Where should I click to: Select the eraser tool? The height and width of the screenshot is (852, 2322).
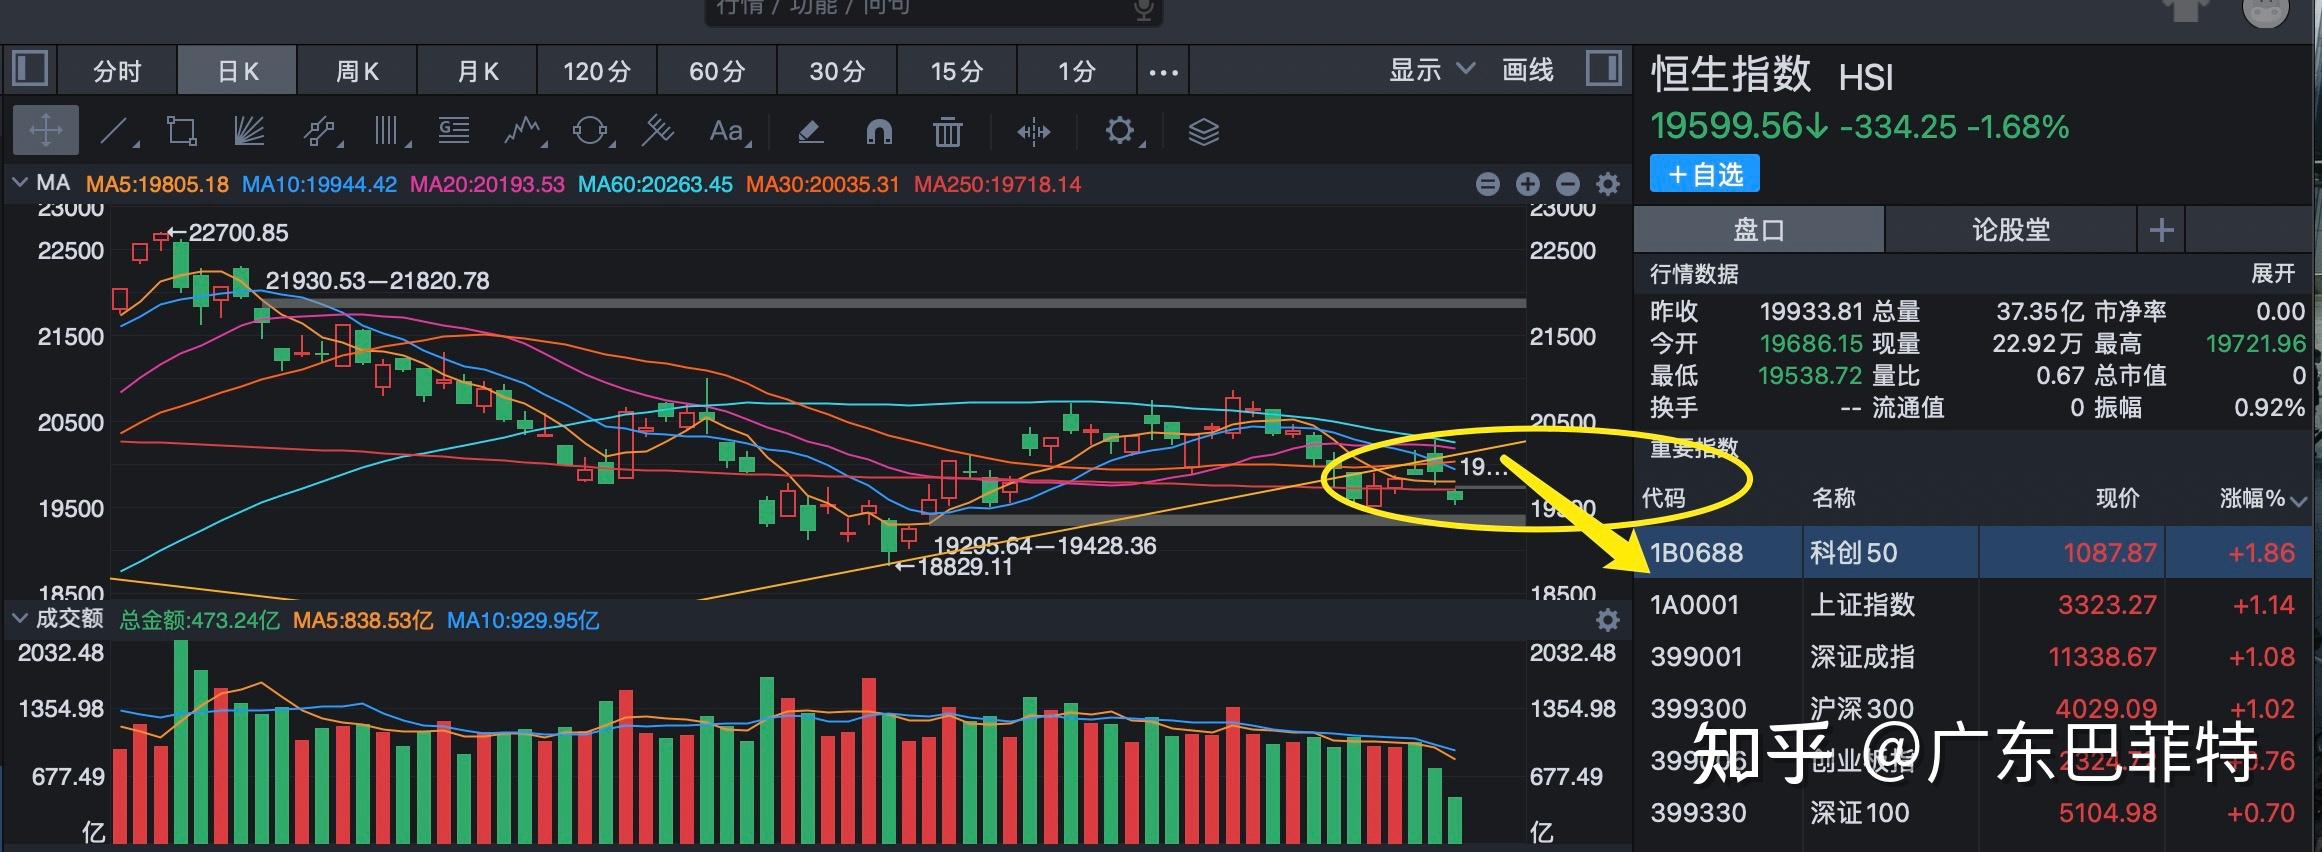click(810, 131)
